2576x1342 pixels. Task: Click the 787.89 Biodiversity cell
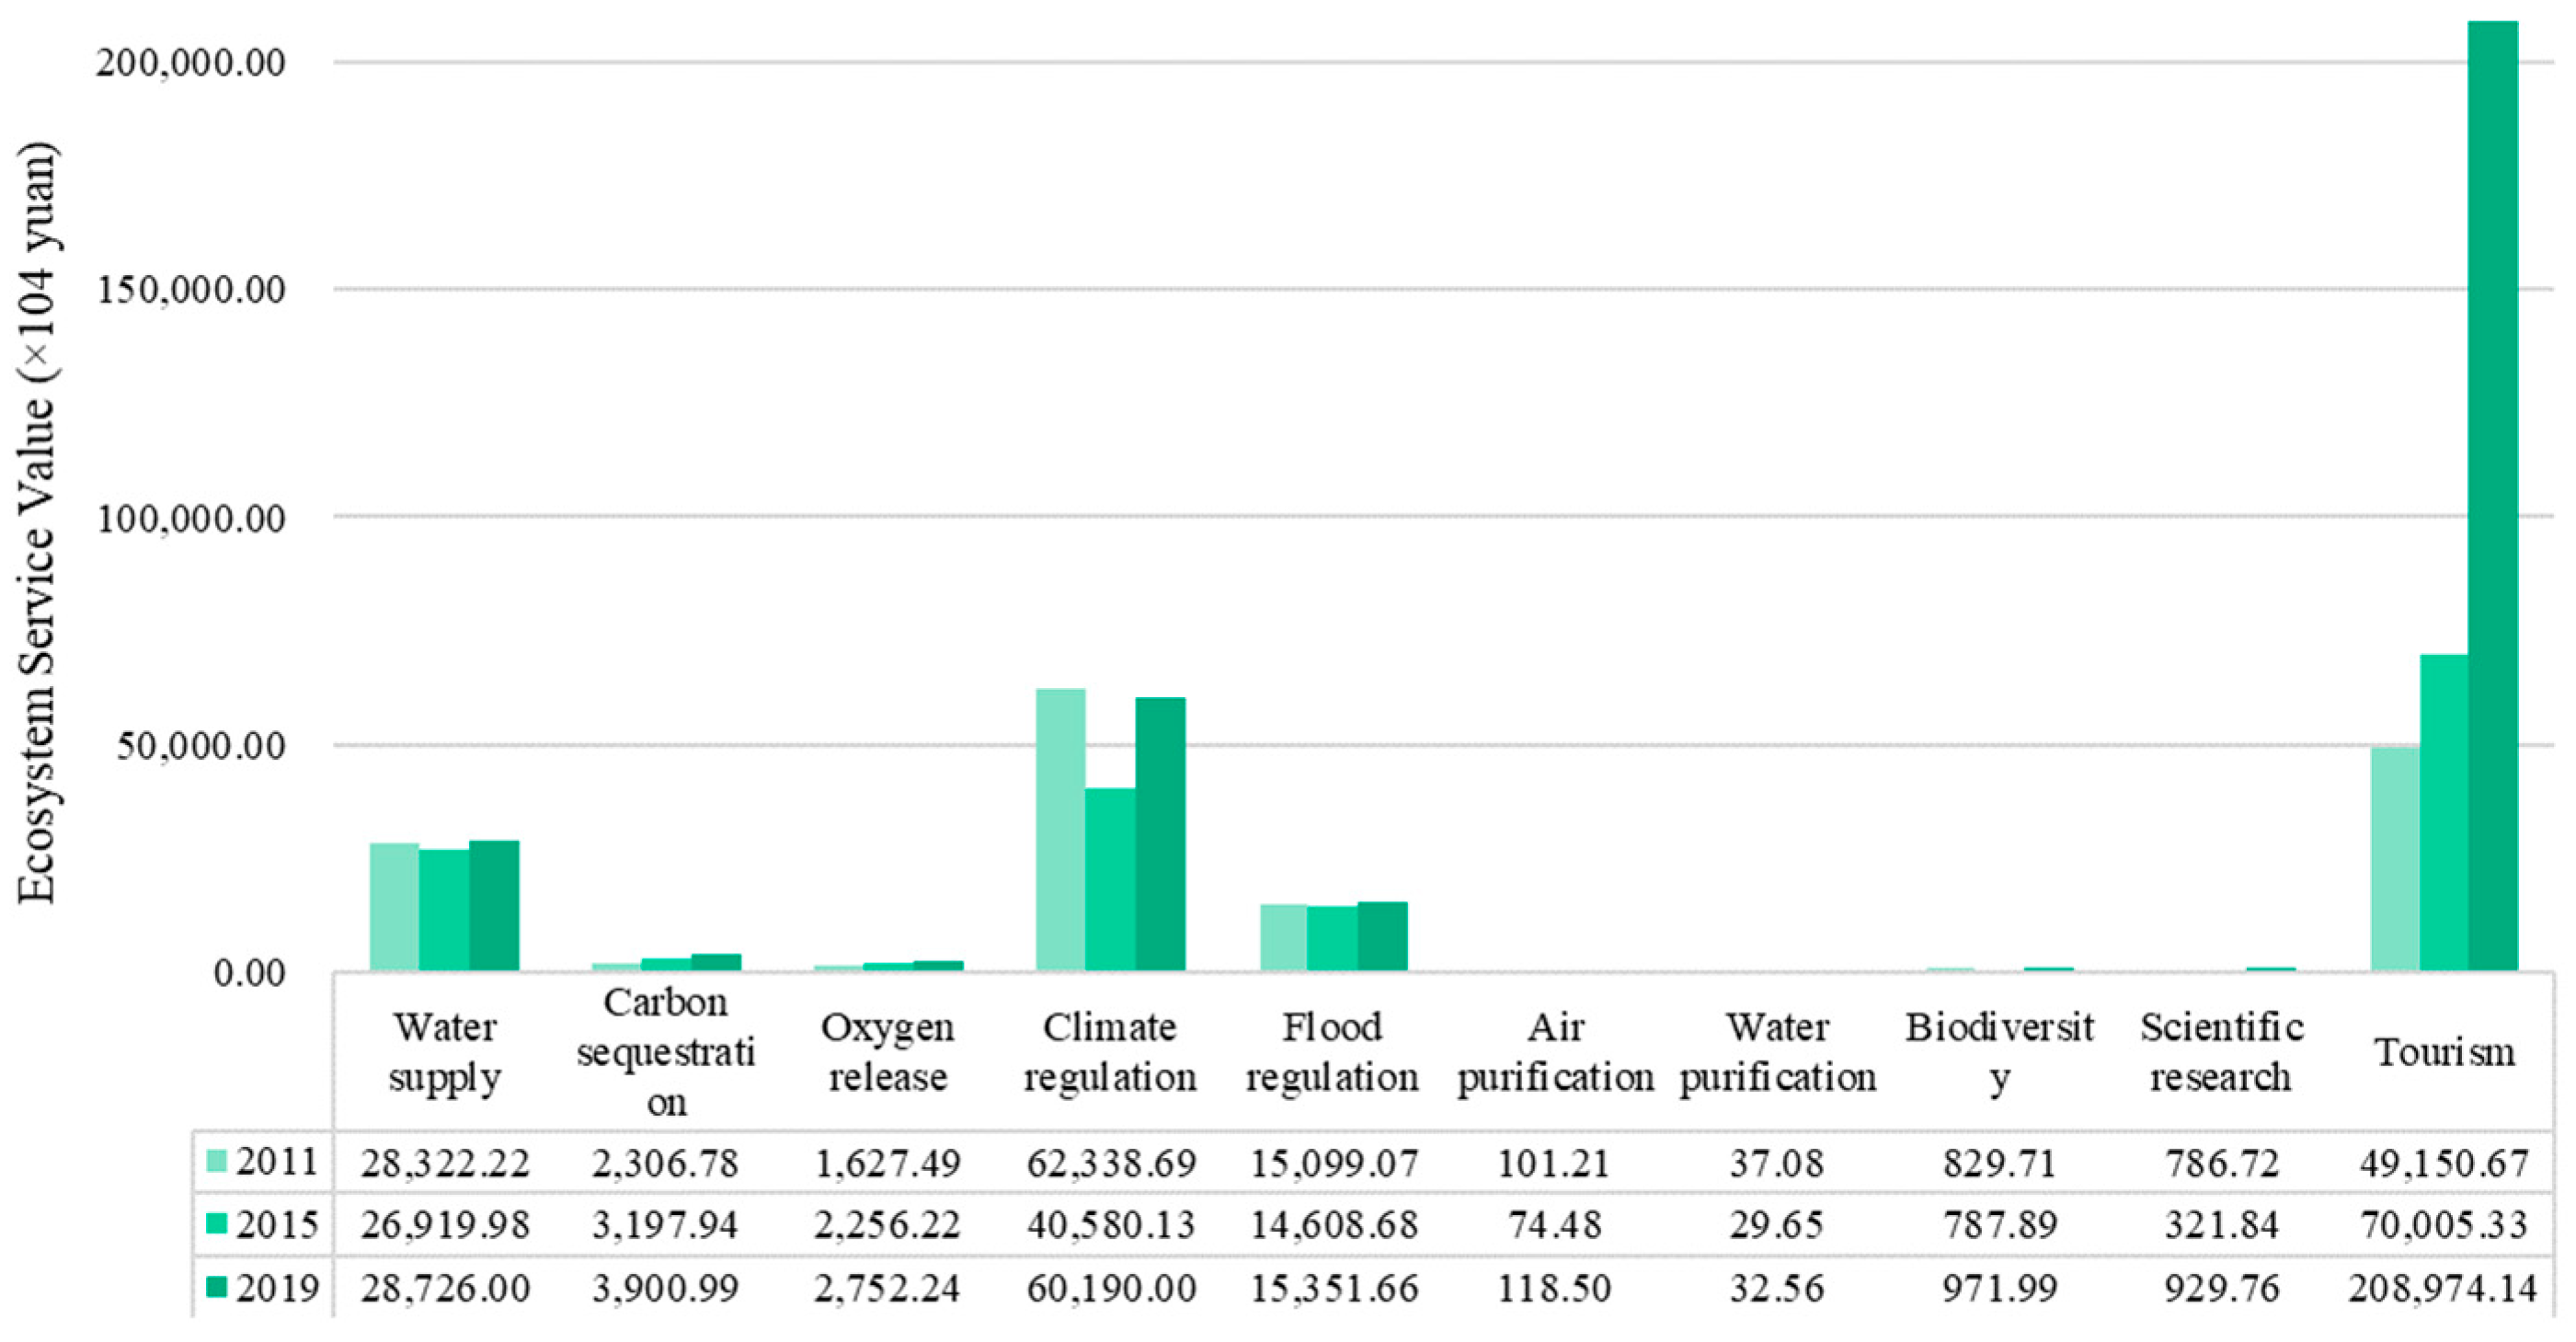pyautogui.click(x=1999, y=1225)
